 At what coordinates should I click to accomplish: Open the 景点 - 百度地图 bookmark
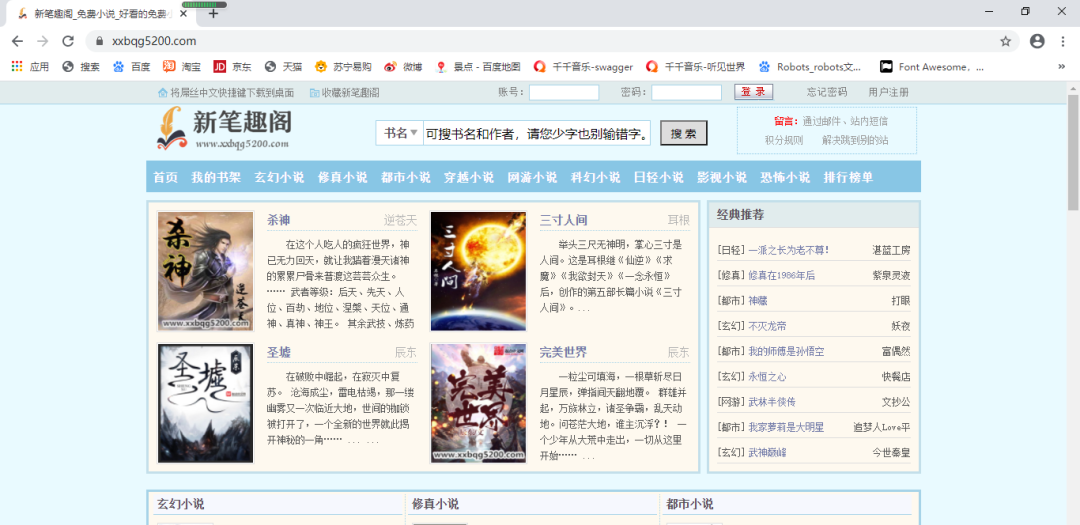pyautogui.click(x=478, y=67)
